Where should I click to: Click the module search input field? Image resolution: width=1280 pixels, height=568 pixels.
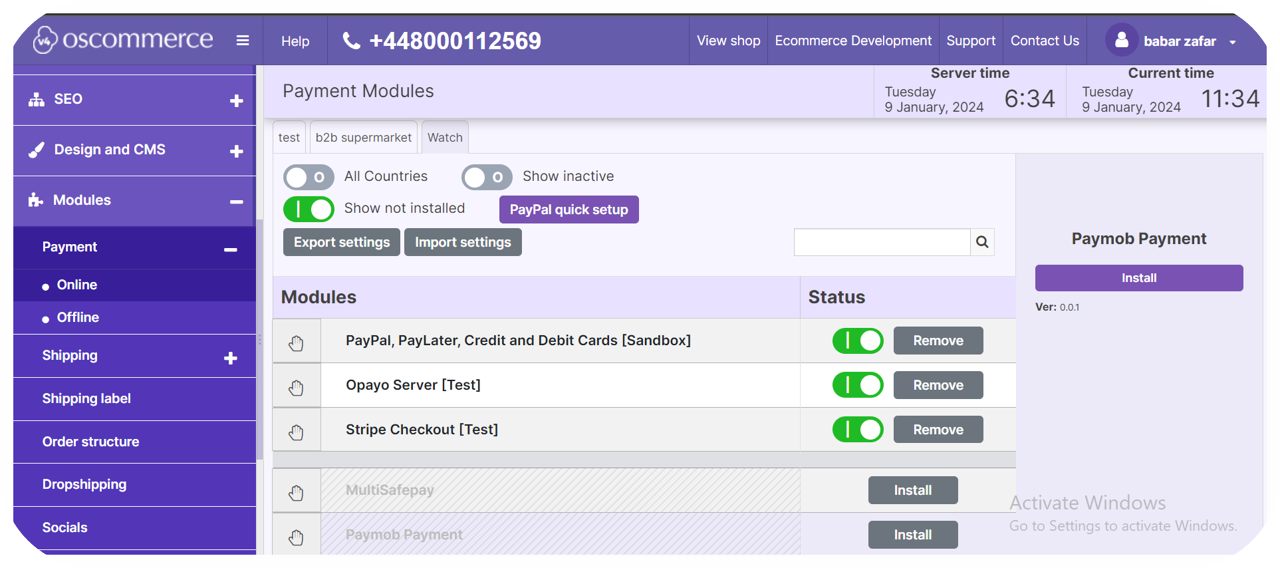click(x=881, y=242)
